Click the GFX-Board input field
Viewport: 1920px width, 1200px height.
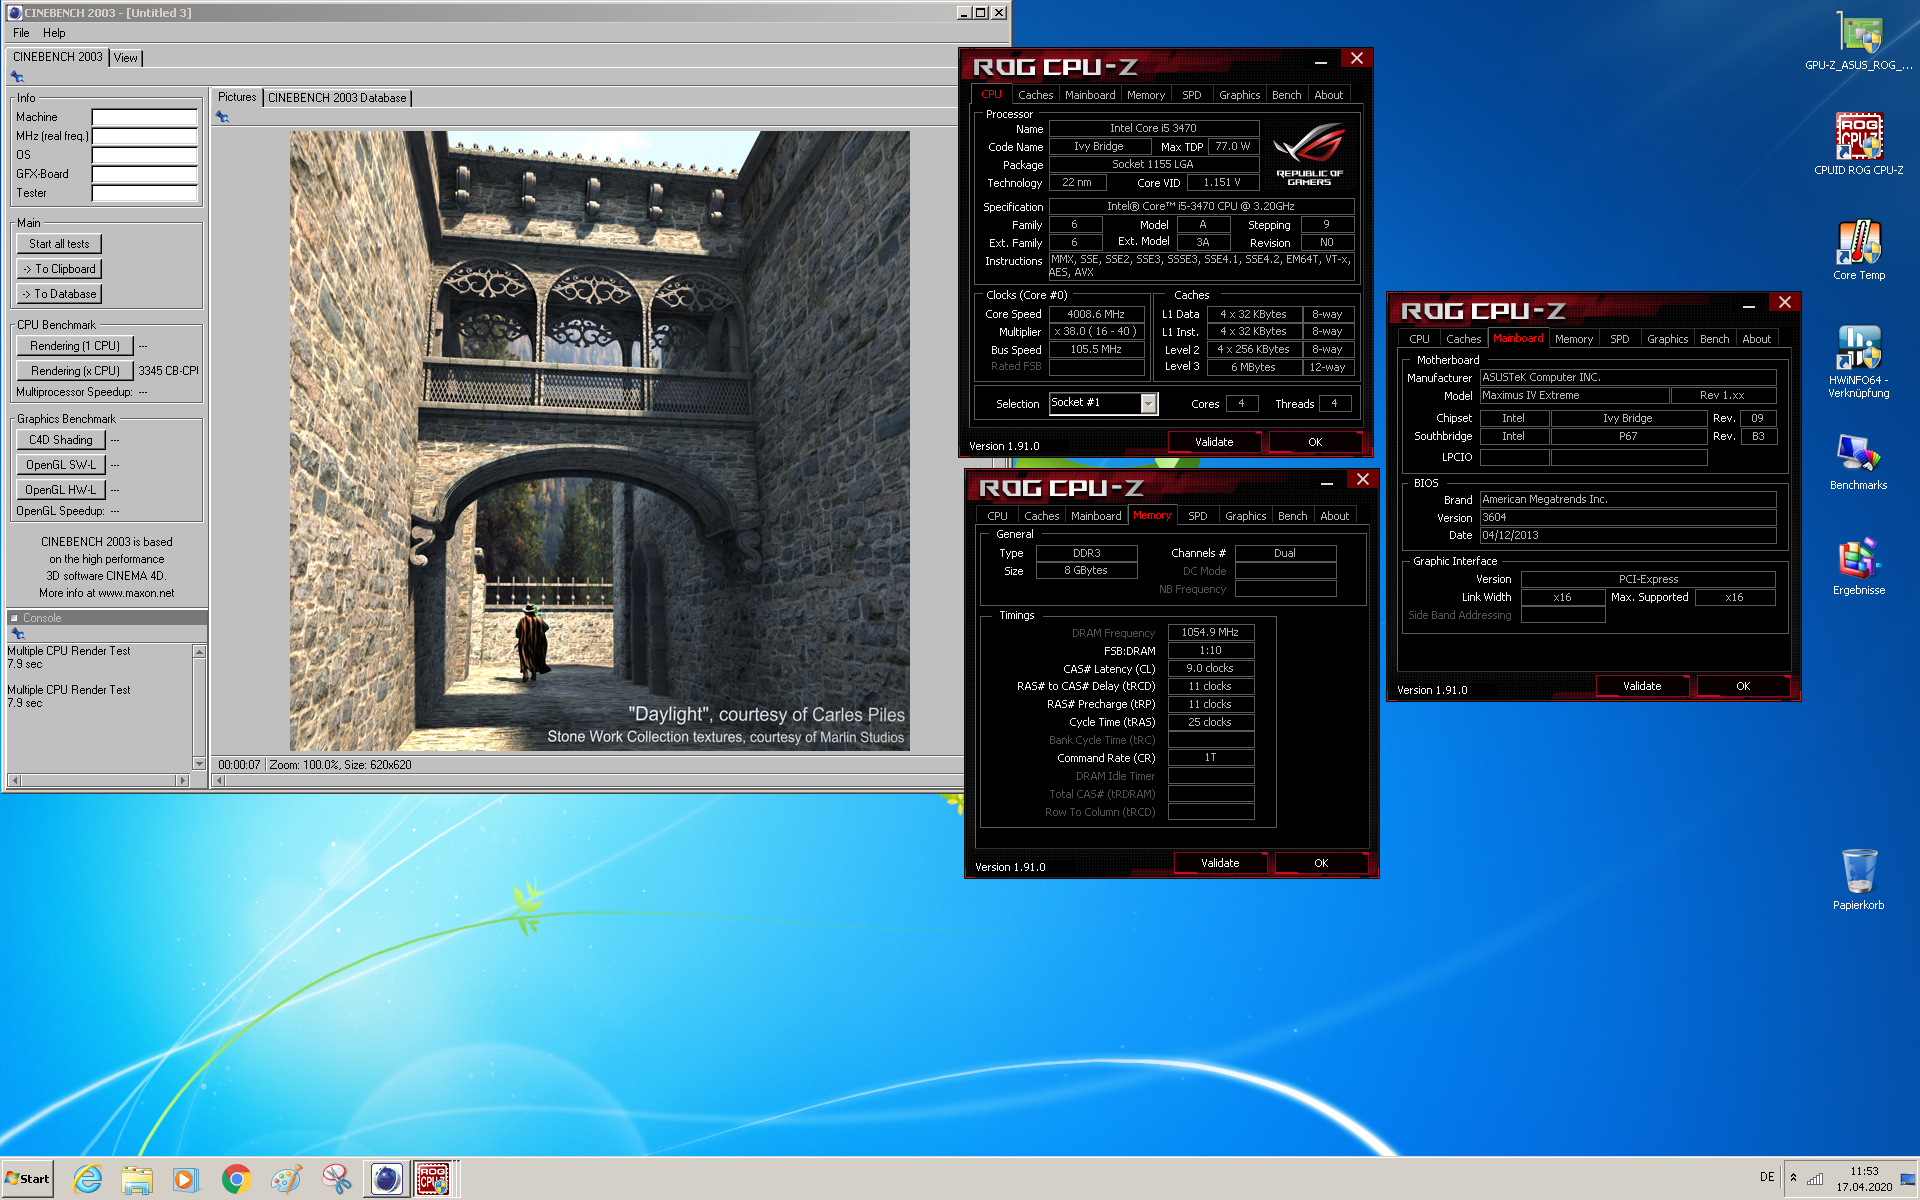(145, 174)
